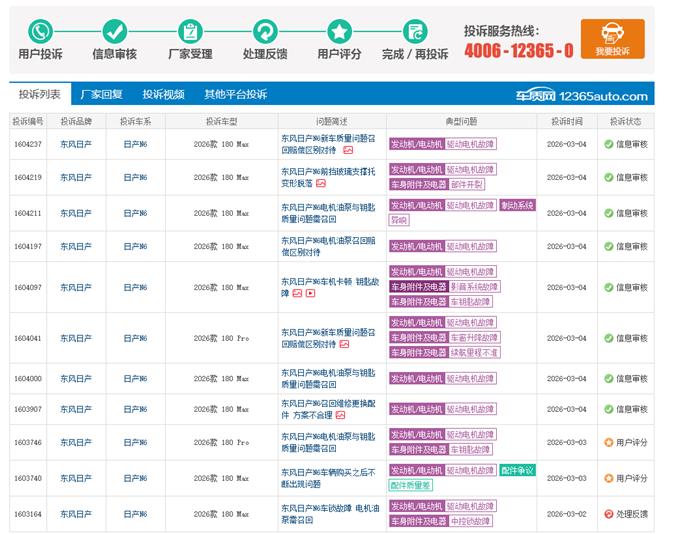Open the 其他平台投诉 tab
The height and width of the screenshot is (534, 700).
click(x=235, y=95)
